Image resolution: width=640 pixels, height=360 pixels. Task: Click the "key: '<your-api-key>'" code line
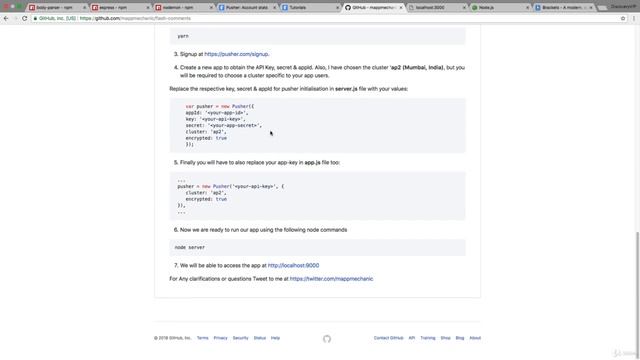point(216,119)
